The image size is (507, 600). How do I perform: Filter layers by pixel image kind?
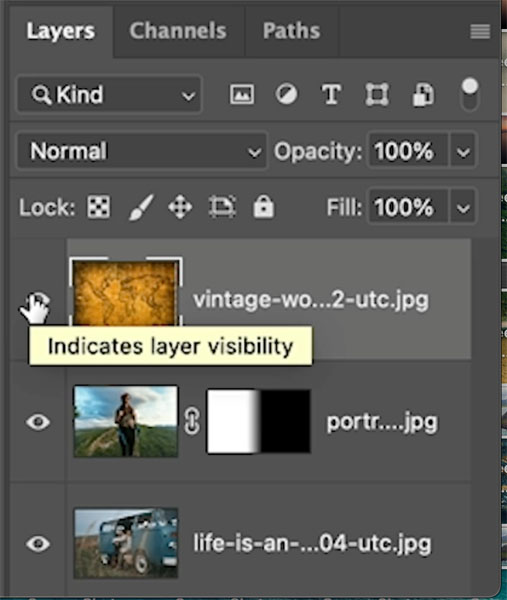pos(241,94)
